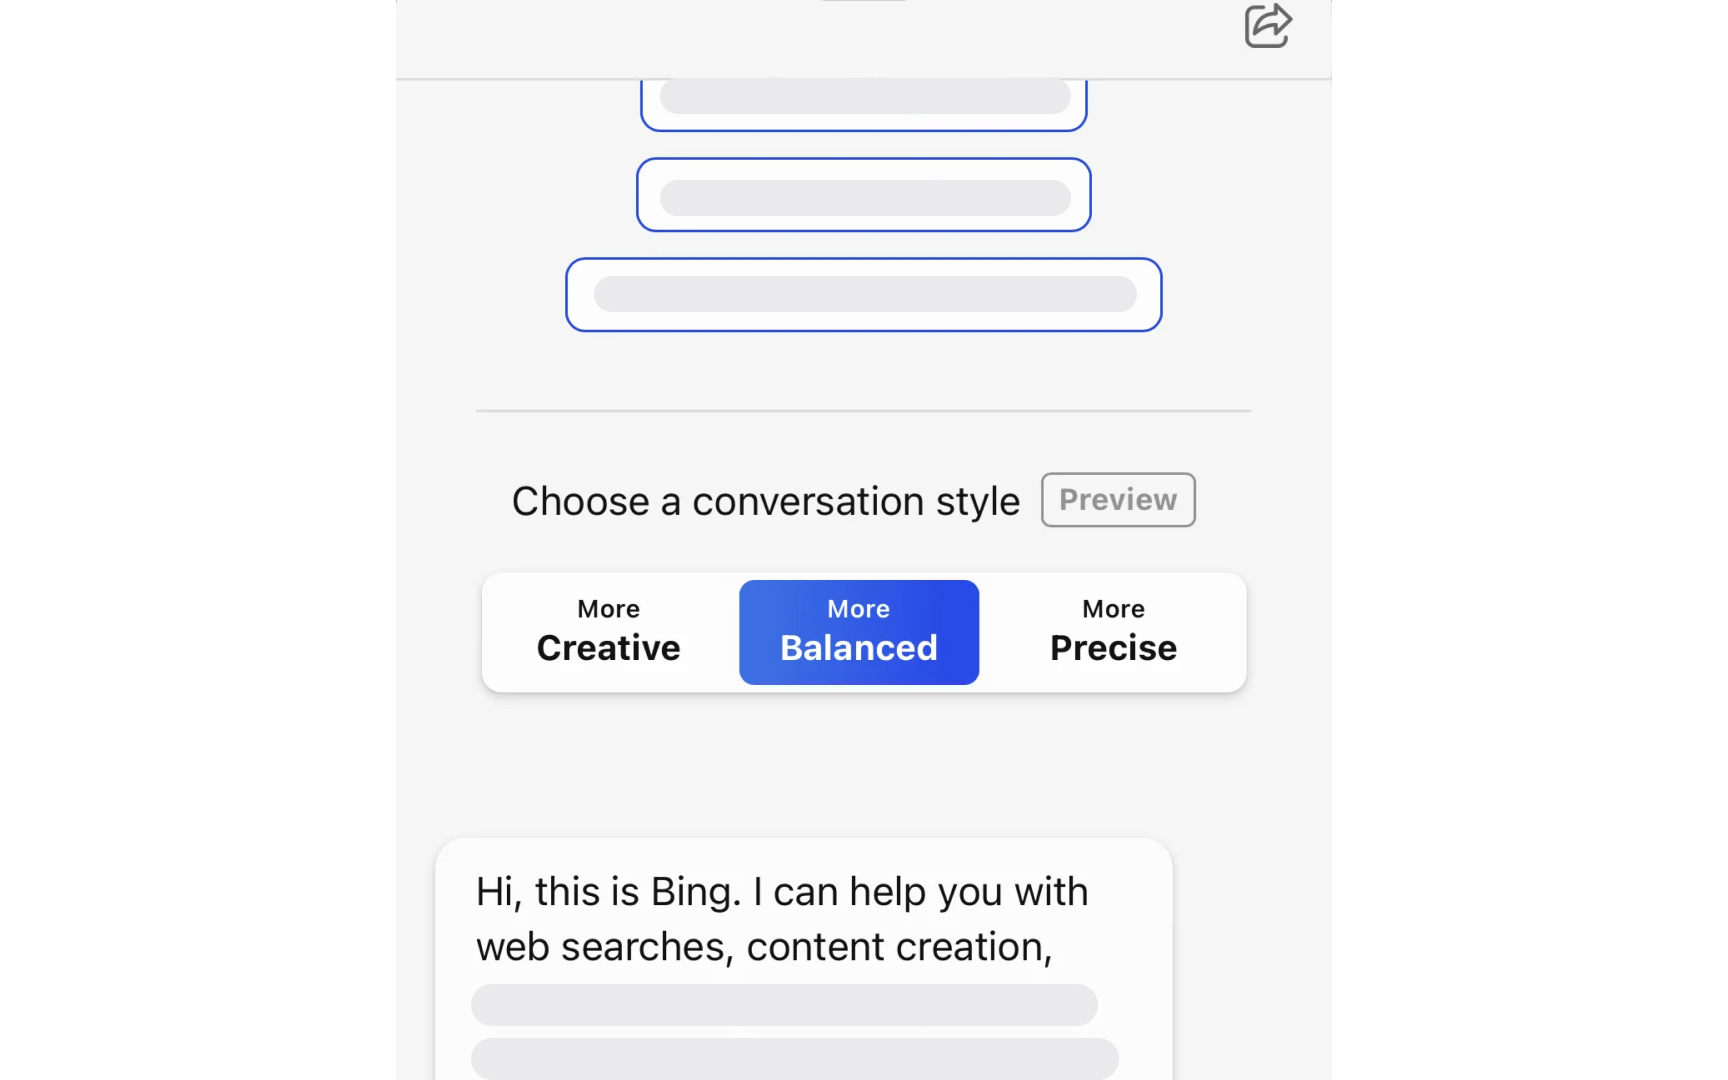Click the share conversation icon
This screenshot has width=1728, height=1080.
[1268, 27]
